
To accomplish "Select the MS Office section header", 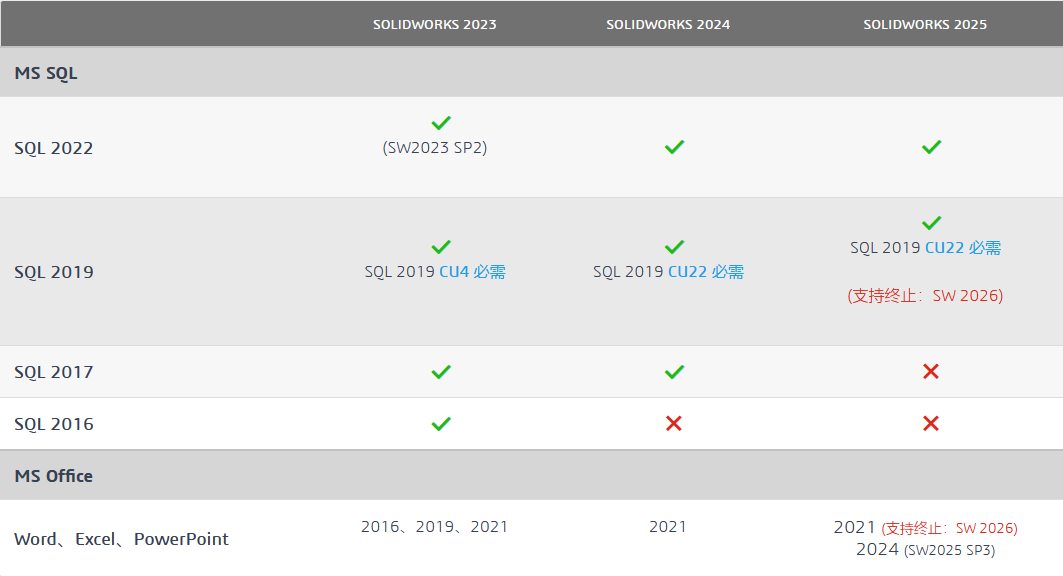I will [532, 476].
